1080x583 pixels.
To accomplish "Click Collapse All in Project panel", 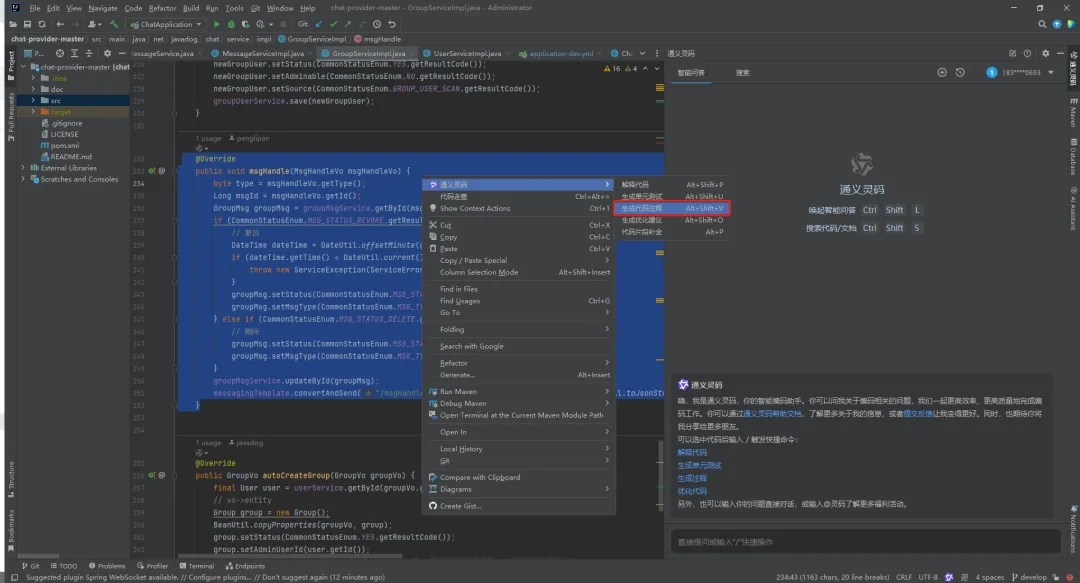I will [89, 53].
